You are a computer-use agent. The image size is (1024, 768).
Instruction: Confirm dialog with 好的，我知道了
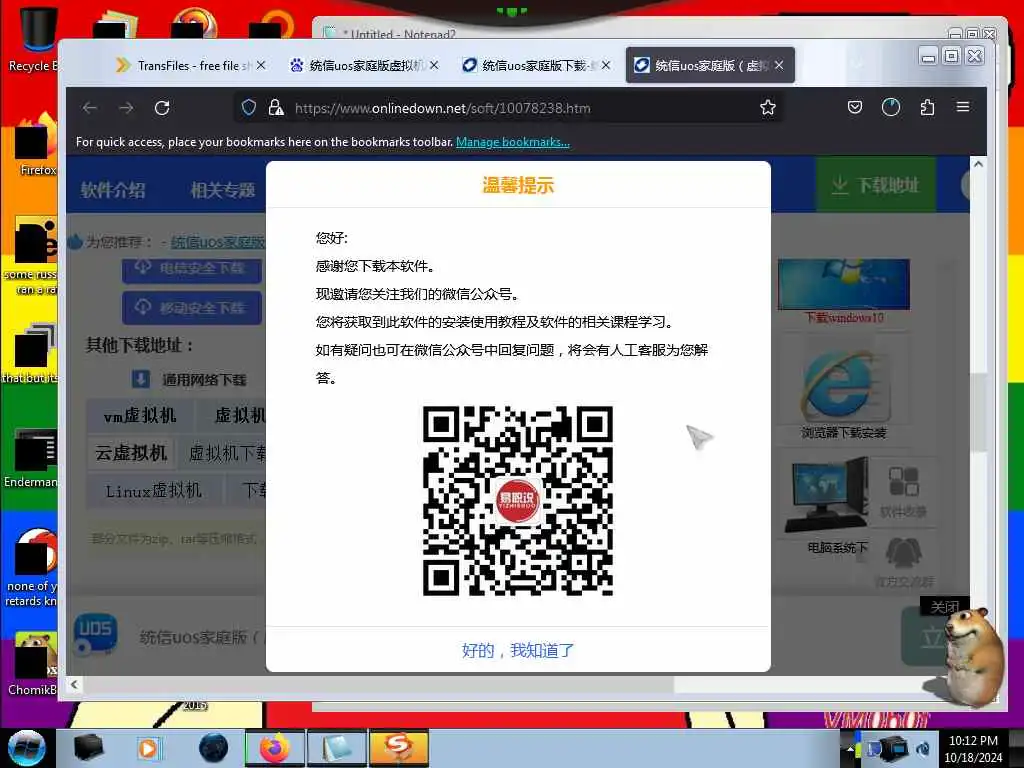(x=518, y=650)
